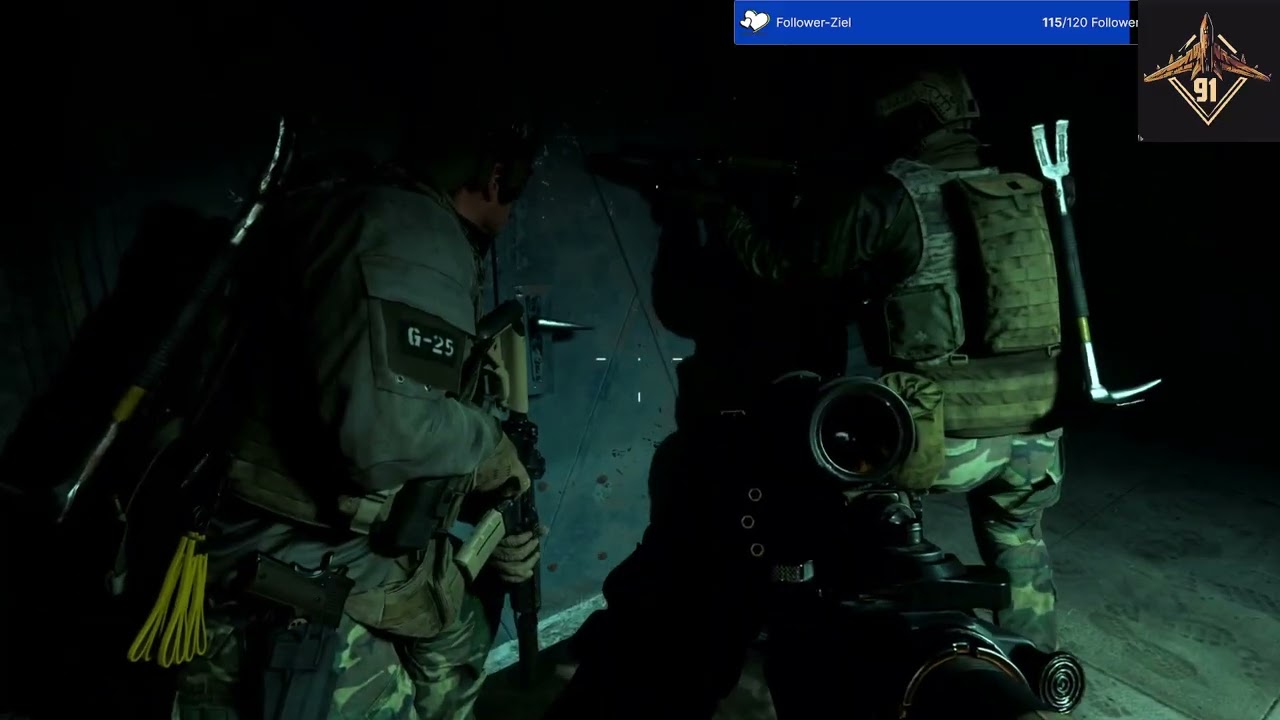Click the Follower-Ziel label

tap(813, 22)
